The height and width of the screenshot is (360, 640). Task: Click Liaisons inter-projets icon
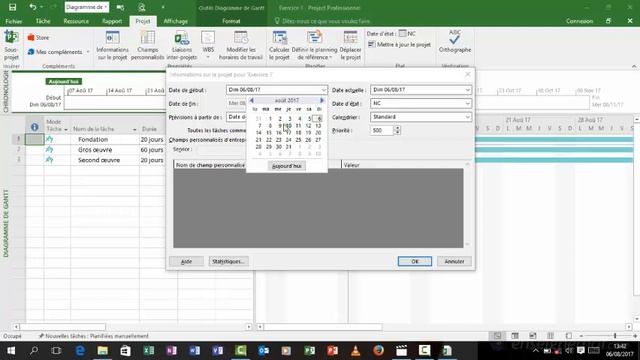(x=182, y=45)
